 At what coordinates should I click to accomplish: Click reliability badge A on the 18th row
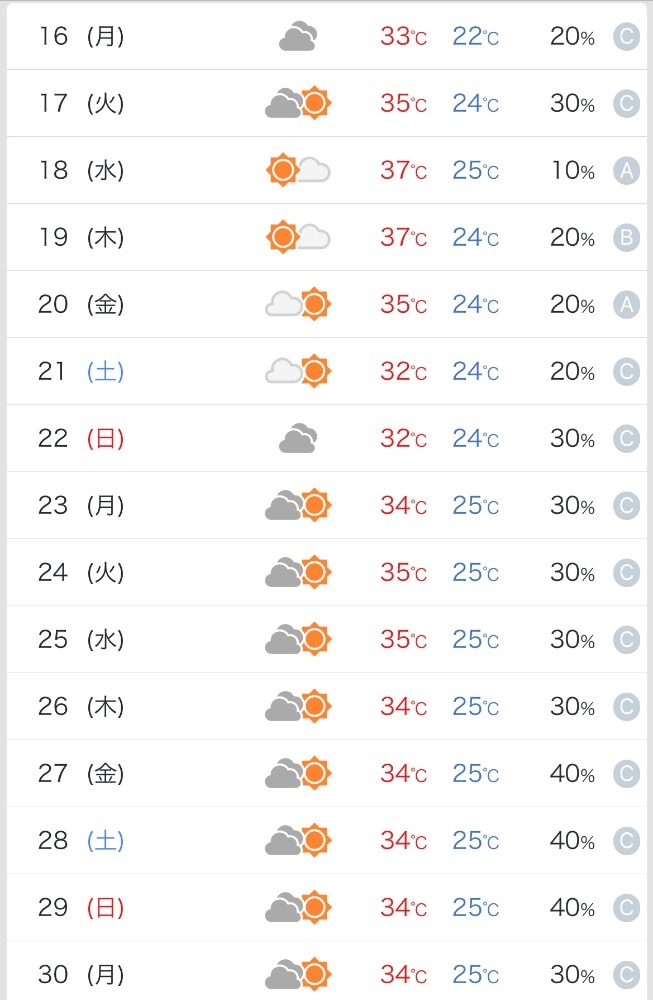pyautogui.click(x=626, y=171)
